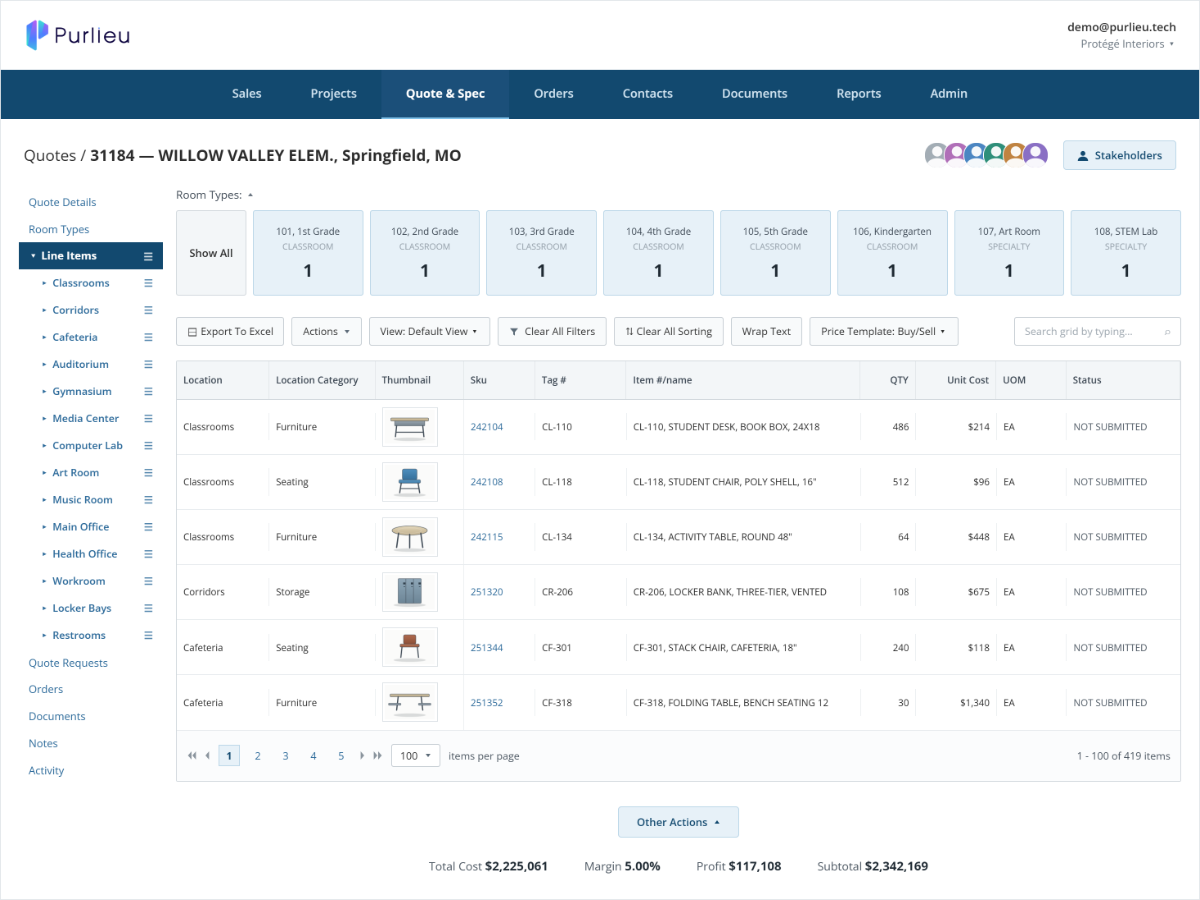The width and height of the screenshot is (1200, 900).
Task: Click Clear All Filters button
Action: (x=552, y=332)
